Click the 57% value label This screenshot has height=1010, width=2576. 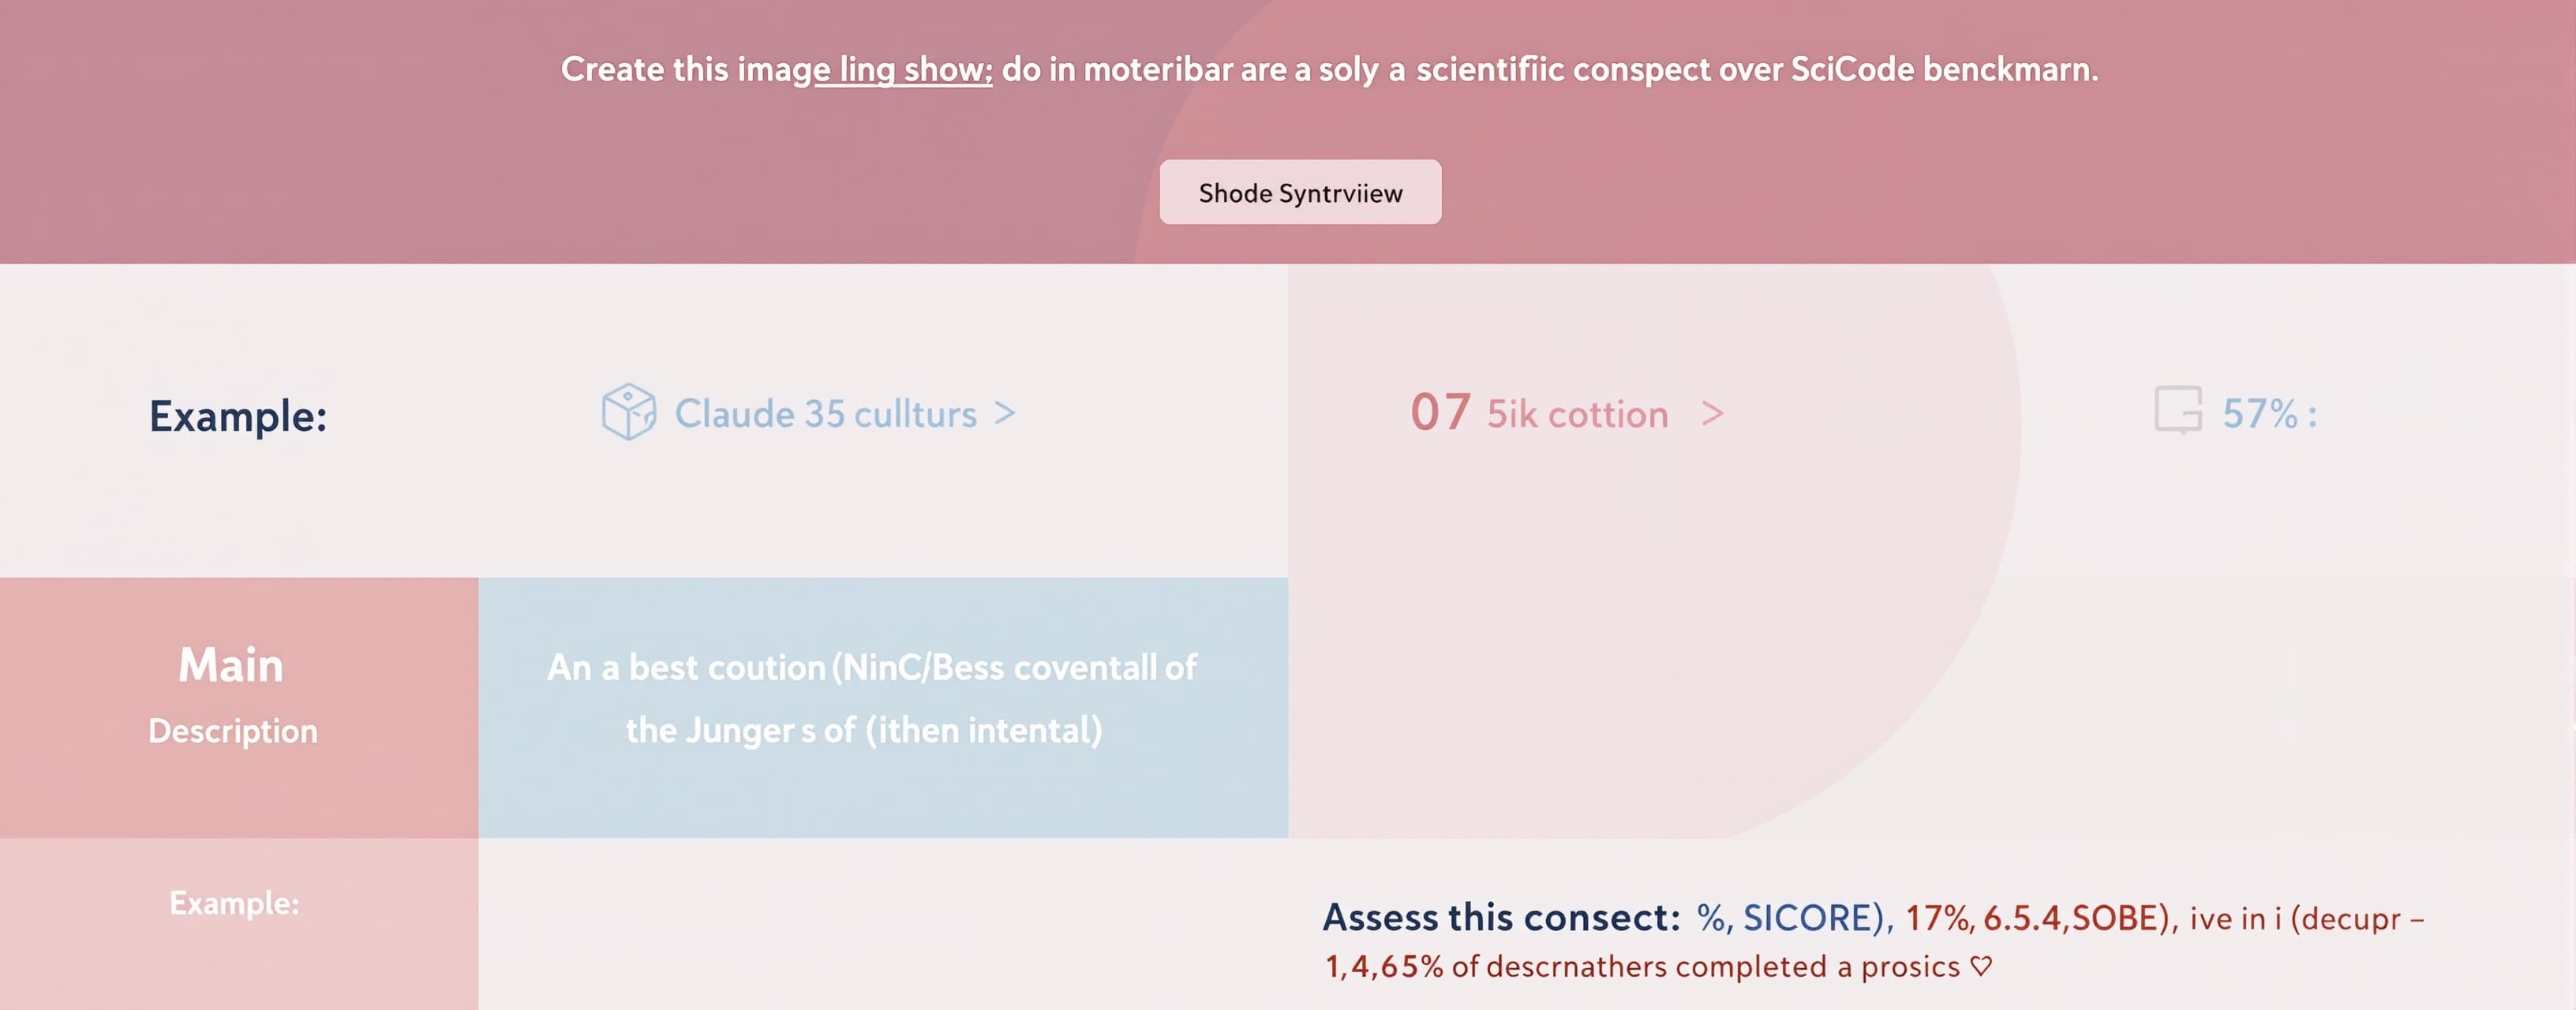coord(2269,414)
